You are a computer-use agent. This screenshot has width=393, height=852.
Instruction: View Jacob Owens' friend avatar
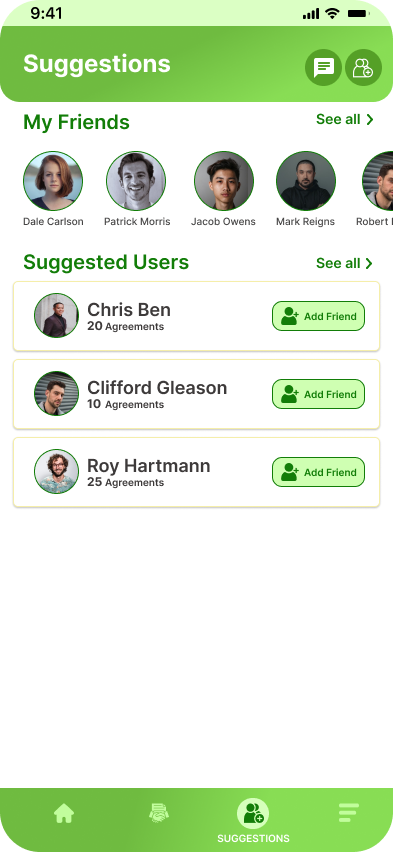coord(224,181)
